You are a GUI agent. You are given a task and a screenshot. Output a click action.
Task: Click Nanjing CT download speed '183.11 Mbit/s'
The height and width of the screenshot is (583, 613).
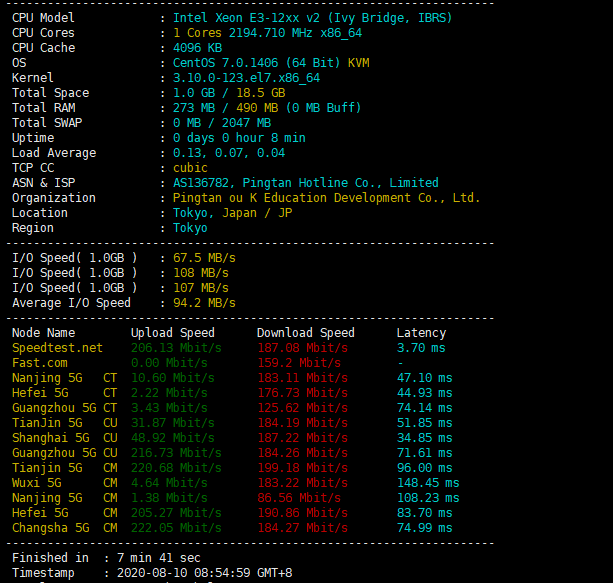coord(303,378)
